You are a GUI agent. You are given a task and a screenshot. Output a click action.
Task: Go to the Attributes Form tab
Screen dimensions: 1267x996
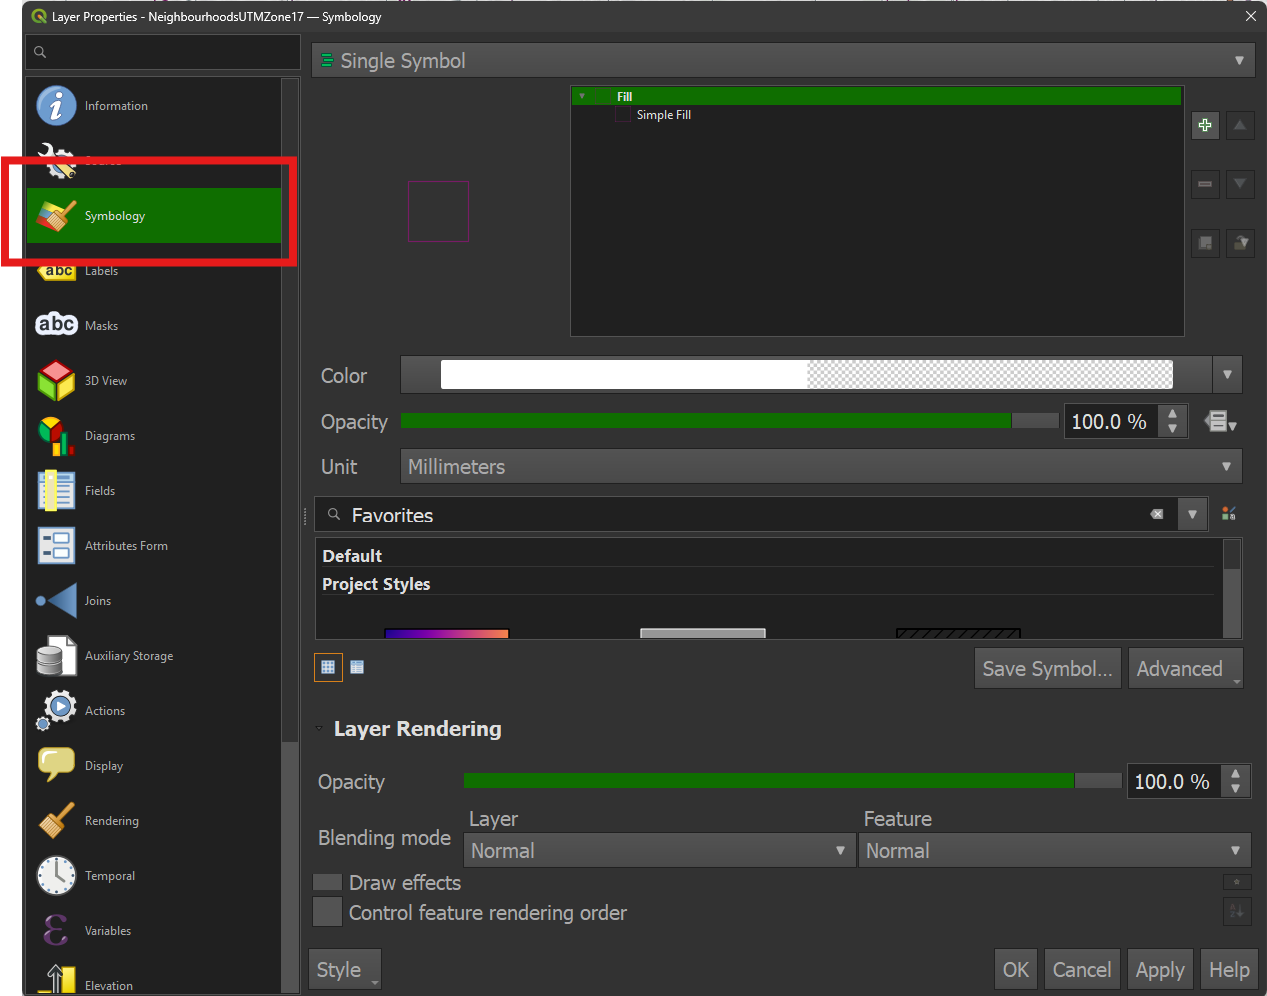click(154, 545)
